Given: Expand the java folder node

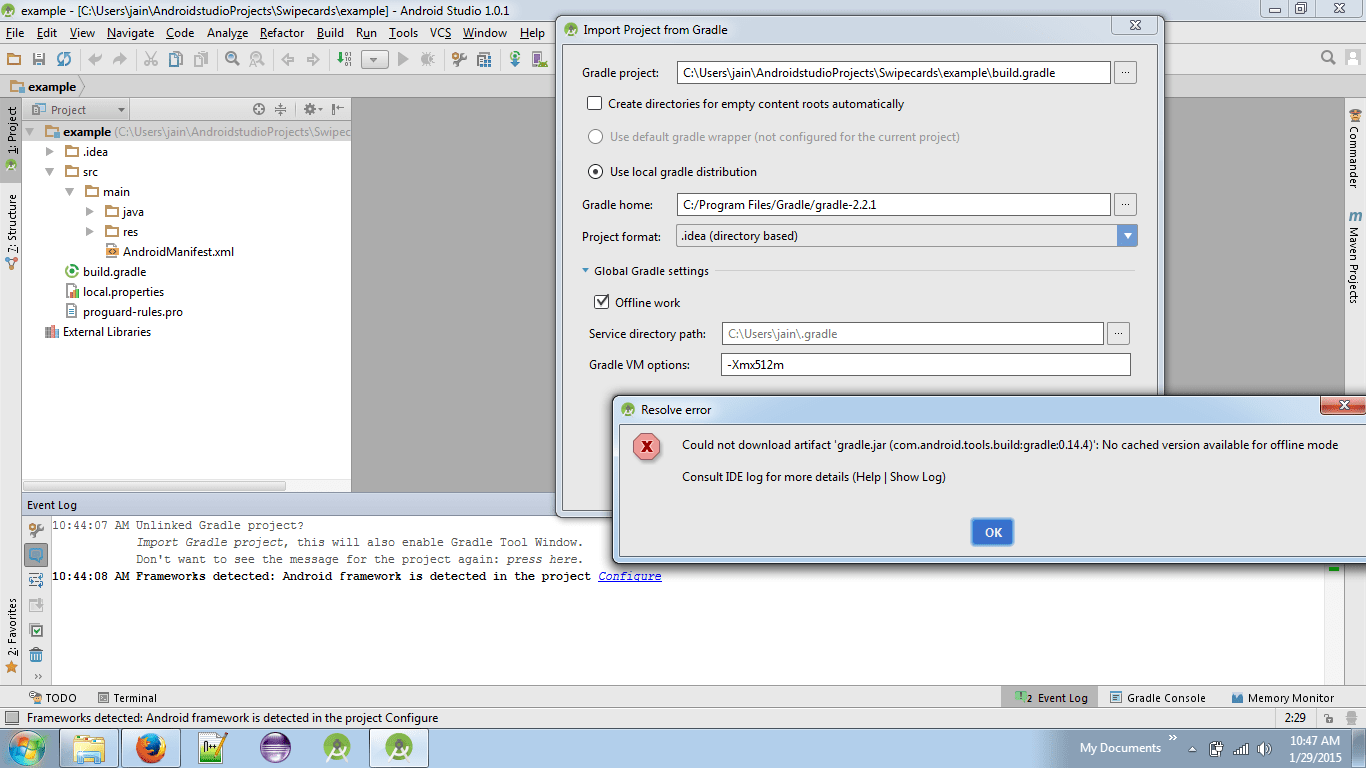Looking at the screenshot, I should click(90, 212).
